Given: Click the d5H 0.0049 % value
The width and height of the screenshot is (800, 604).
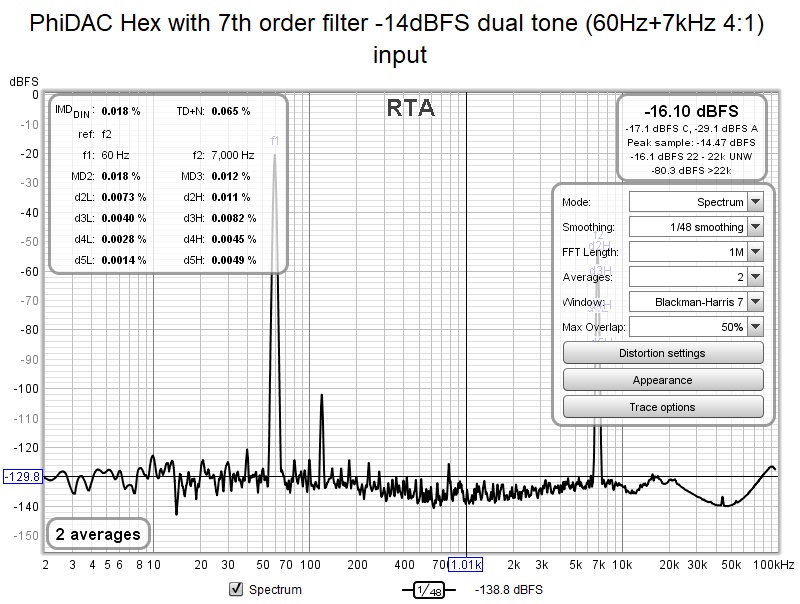Looking at the screenshot, I should tap(234, 260).
